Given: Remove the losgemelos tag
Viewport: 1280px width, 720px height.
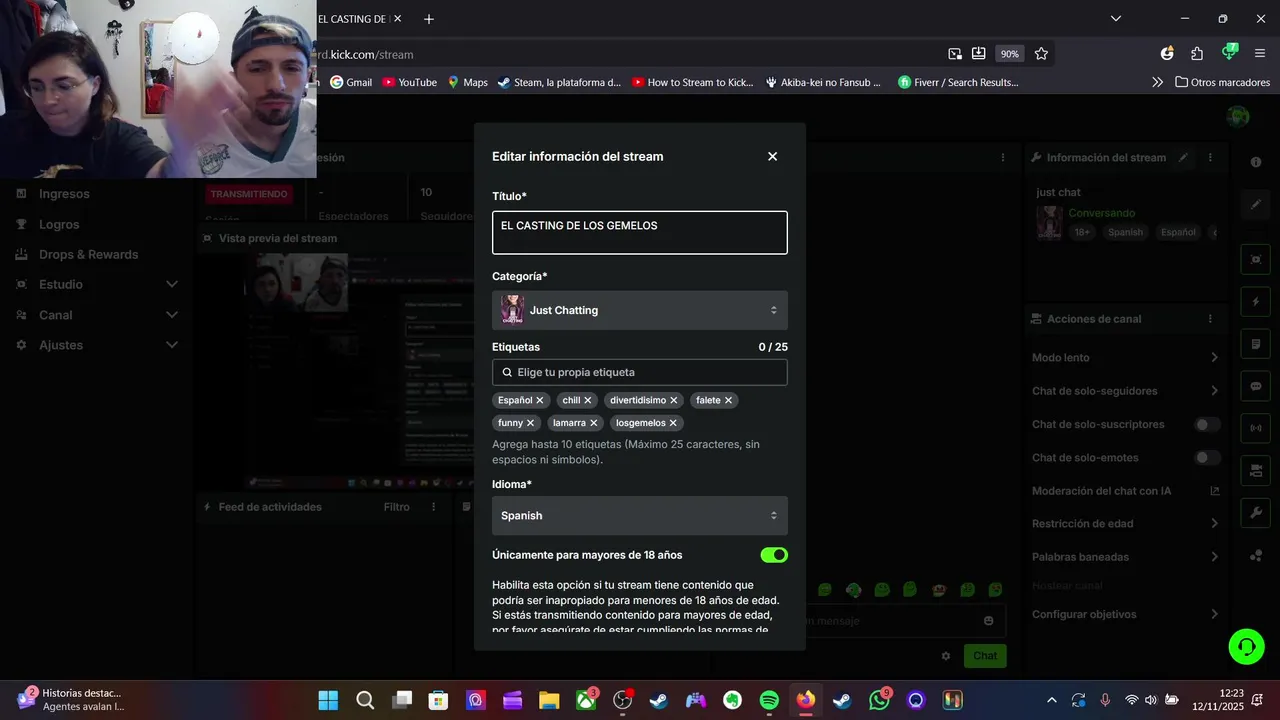Looking at the screenshot, I should tap(673, 423).
